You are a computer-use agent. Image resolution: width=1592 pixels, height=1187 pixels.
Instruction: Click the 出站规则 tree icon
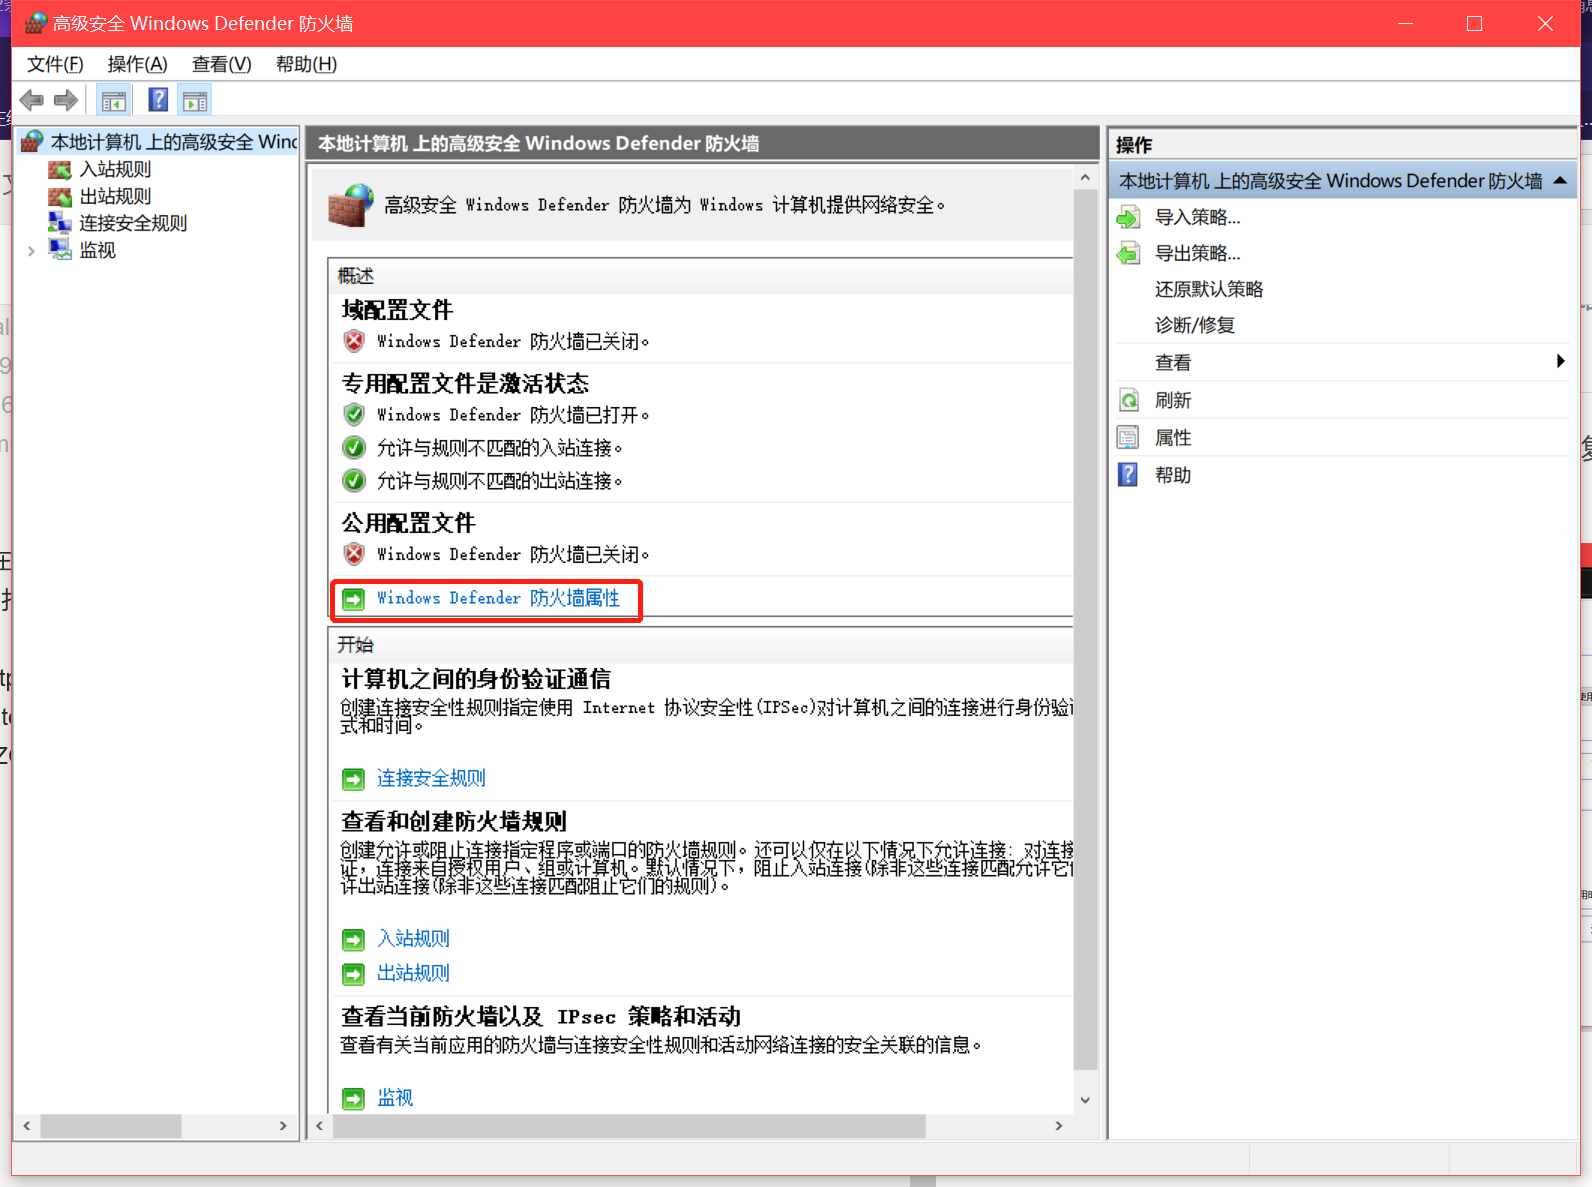click(x=60, y=197)
